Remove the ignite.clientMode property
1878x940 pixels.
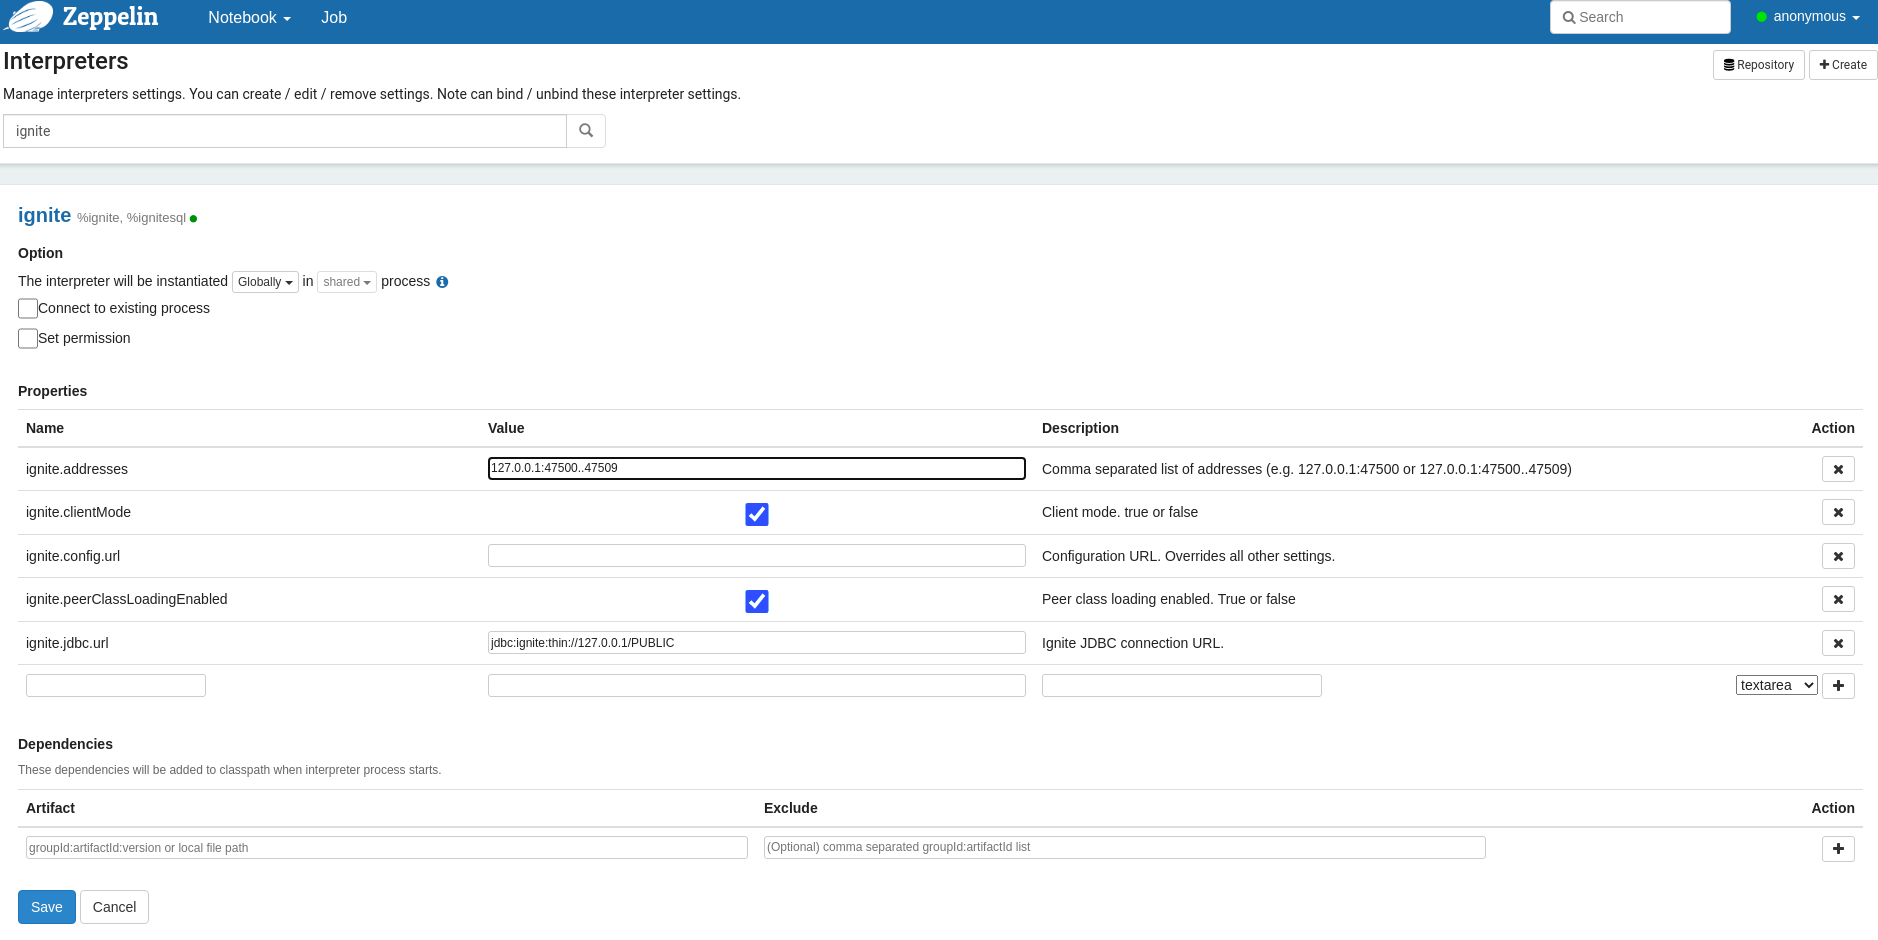point(1838,512)
